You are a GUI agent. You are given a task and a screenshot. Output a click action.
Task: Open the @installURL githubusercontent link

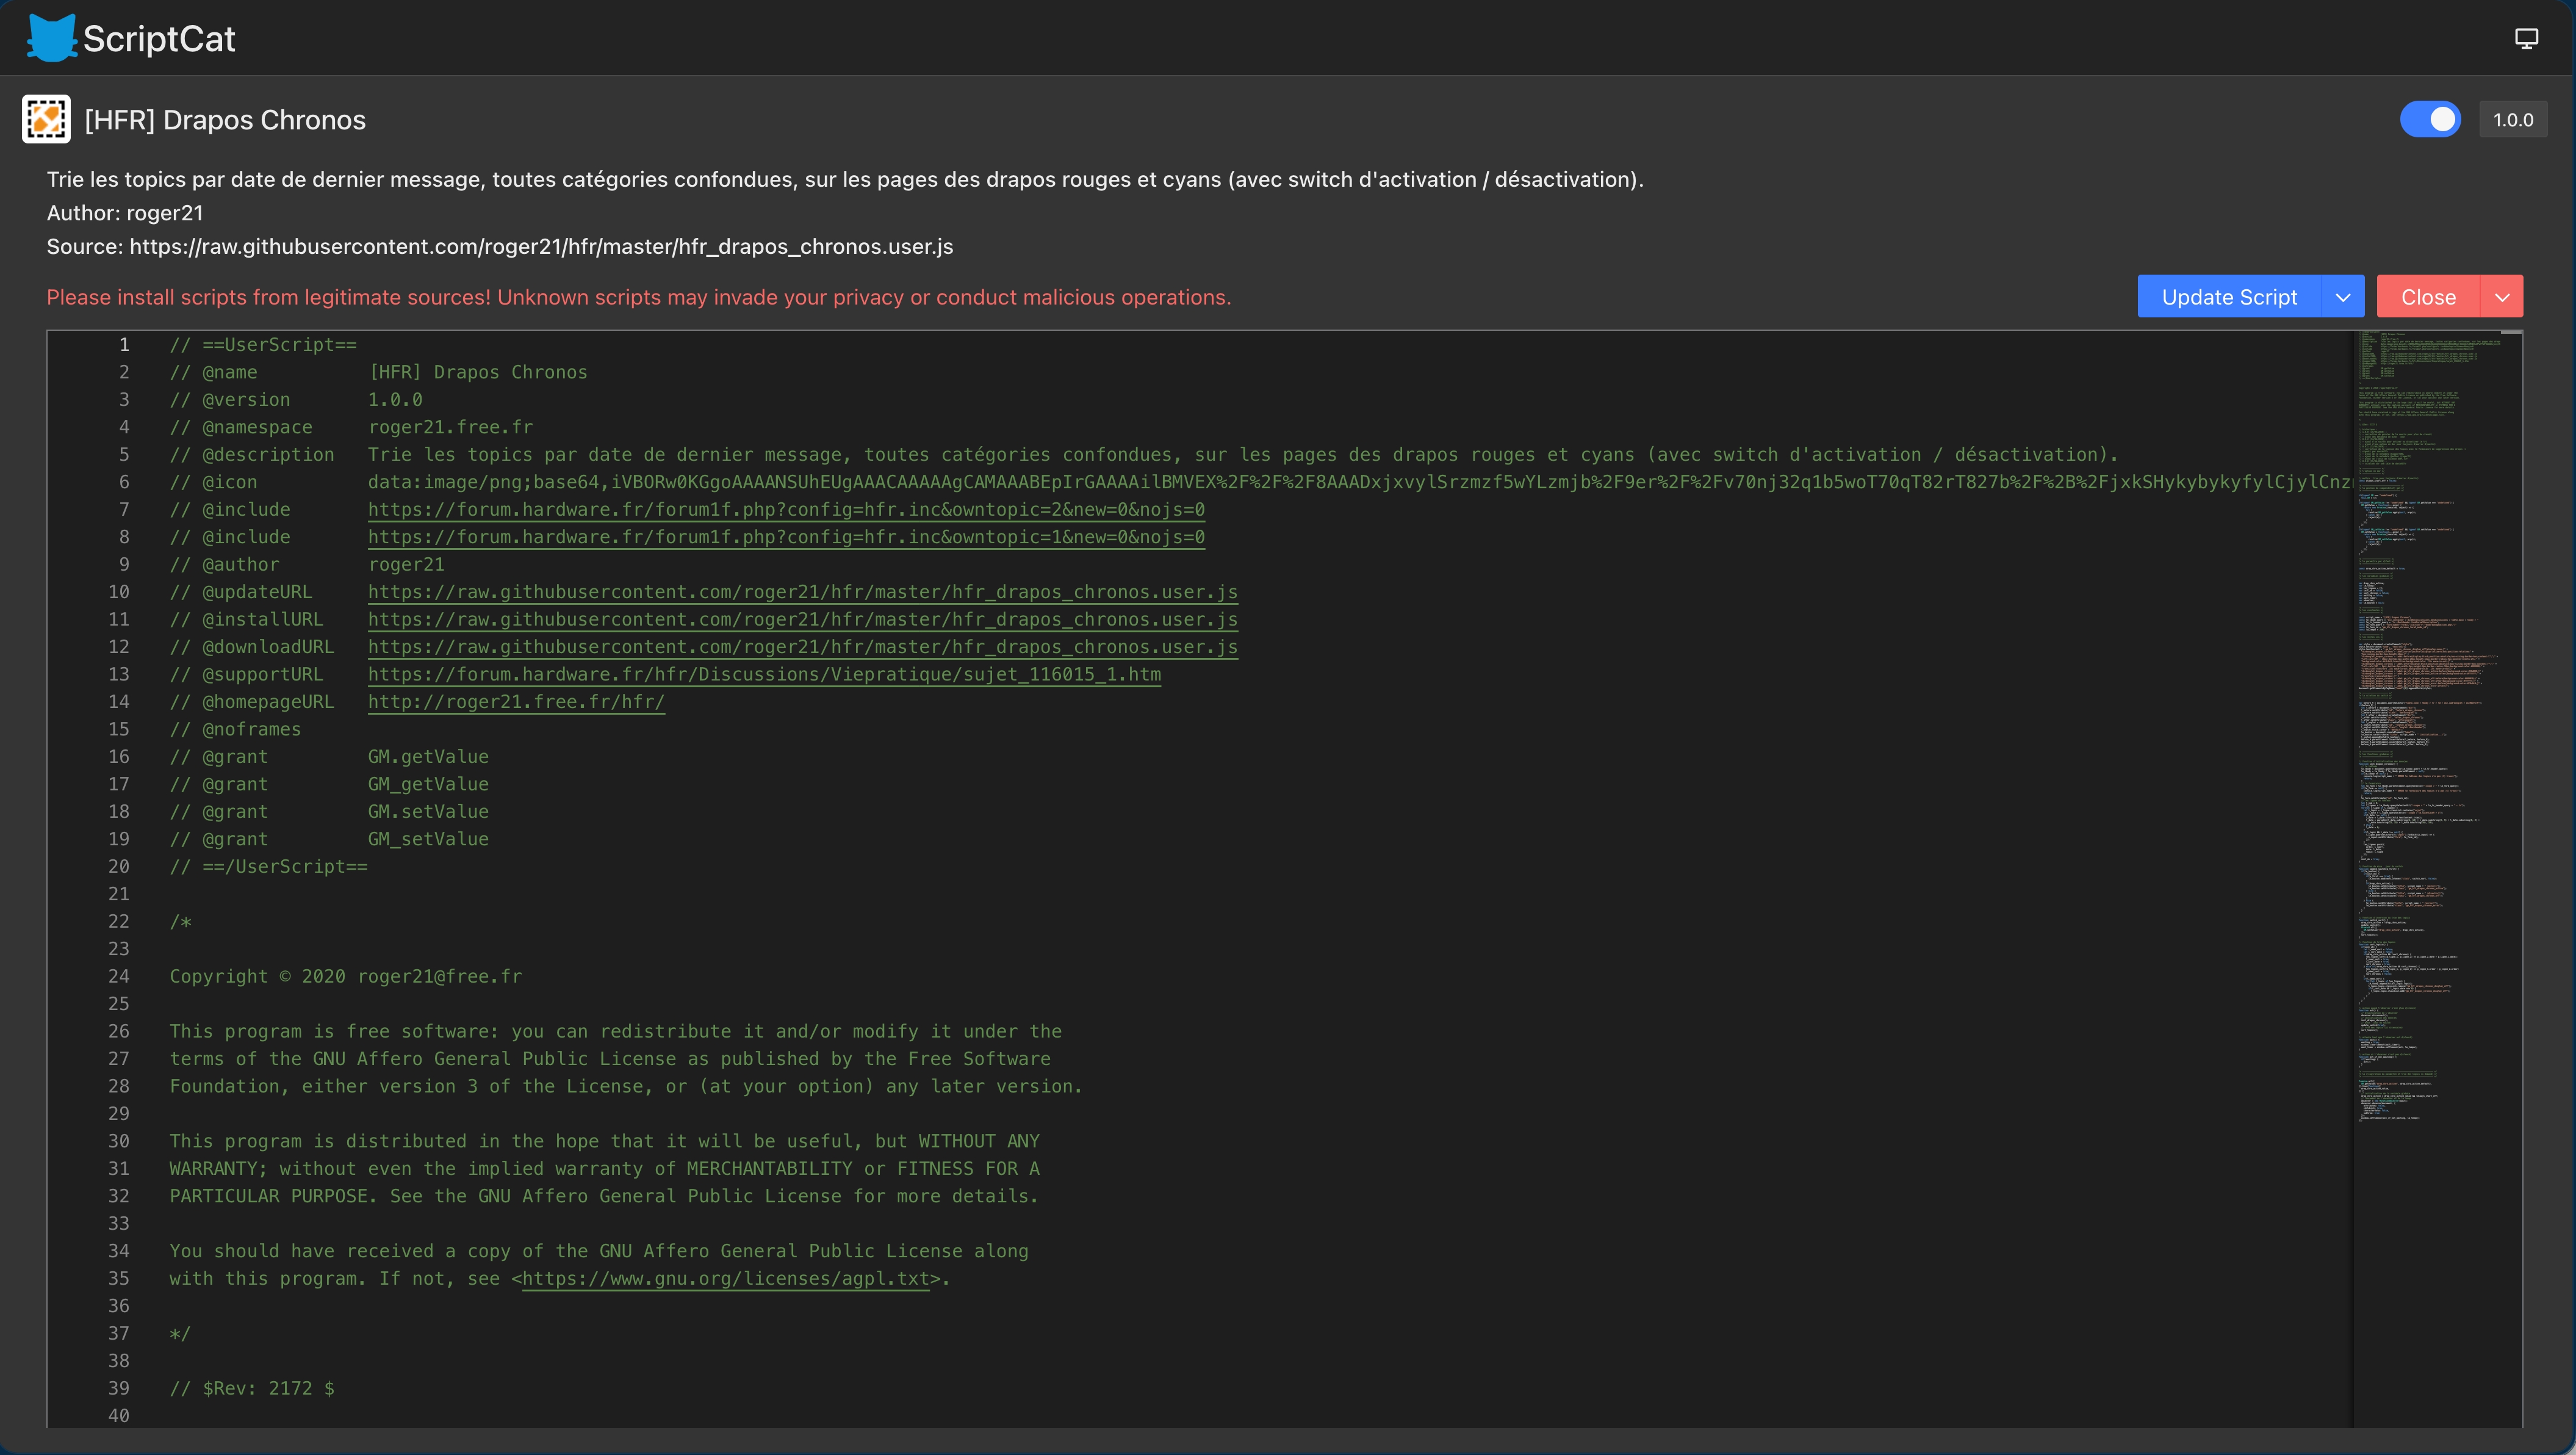click(x=803, y=619)
